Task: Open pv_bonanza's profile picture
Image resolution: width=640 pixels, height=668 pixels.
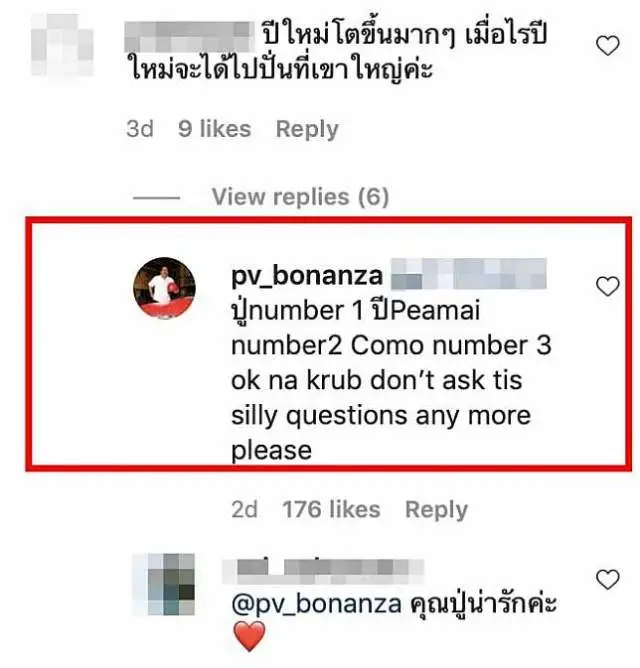Action: click(x=164, y=288)
